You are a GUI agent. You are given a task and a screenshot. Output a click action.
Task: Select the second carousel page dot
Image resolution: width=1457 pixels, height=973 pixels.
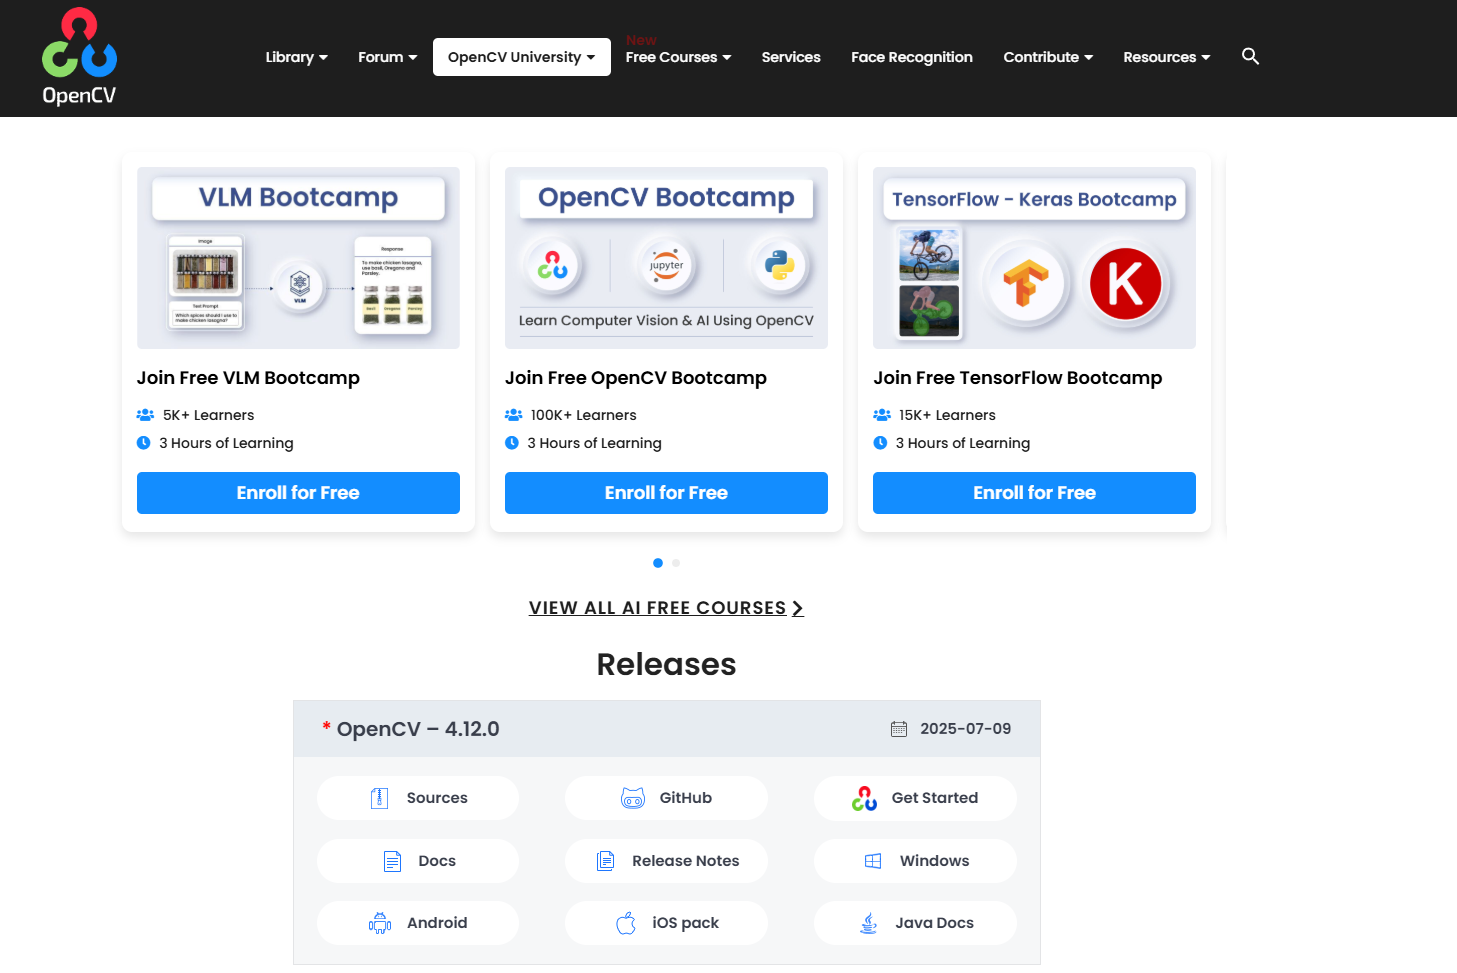click(676, 563)
